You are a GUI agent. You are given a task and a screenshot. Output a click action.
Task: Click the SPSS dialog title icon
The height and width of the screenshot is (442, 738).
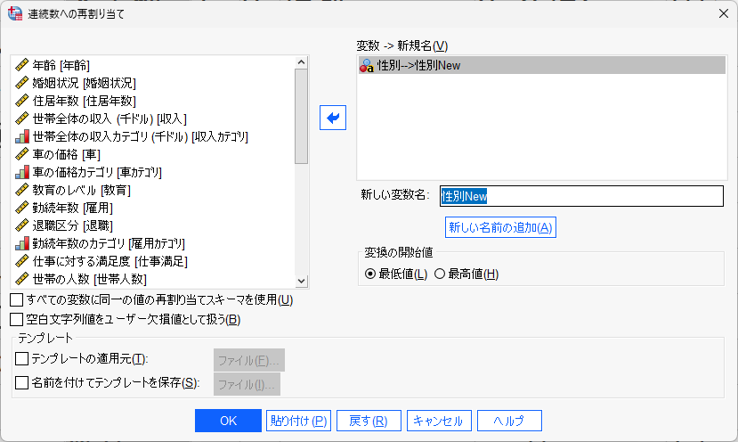pyautogui.click(x=15, y=14)
